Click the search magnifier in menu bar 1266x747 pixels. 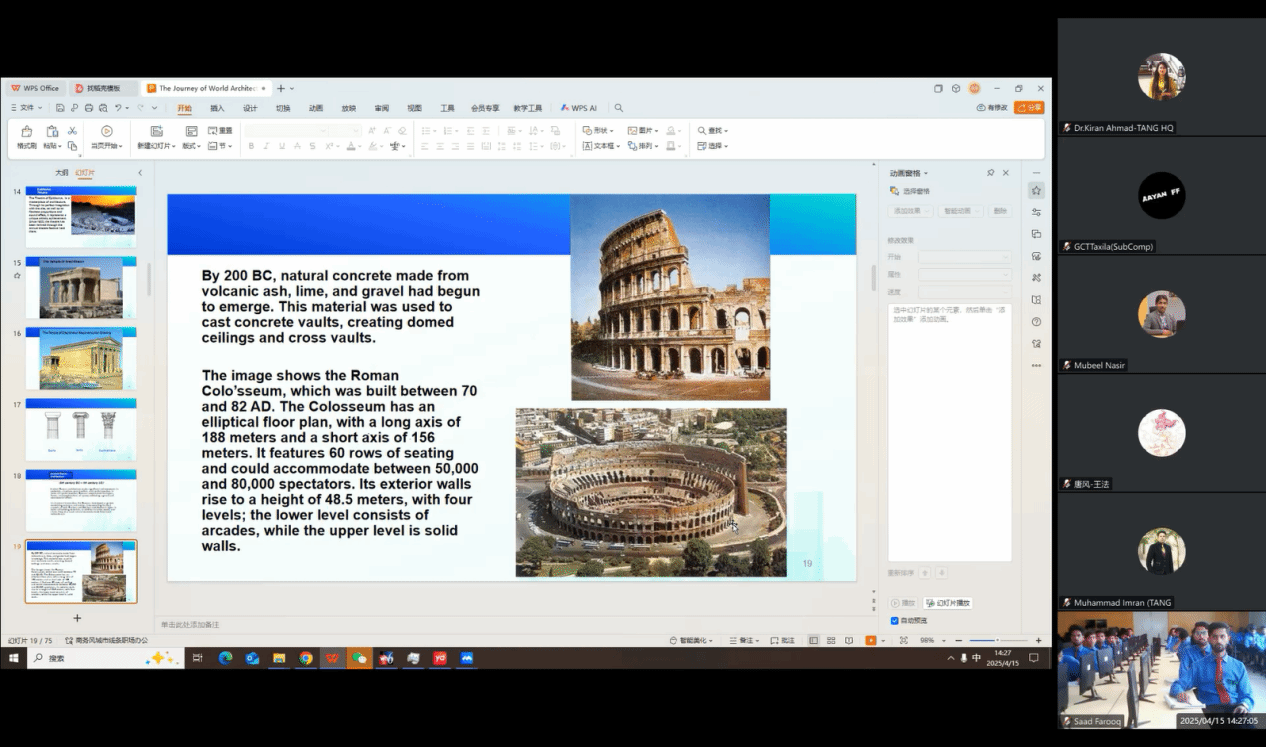[x=619, y=108]
